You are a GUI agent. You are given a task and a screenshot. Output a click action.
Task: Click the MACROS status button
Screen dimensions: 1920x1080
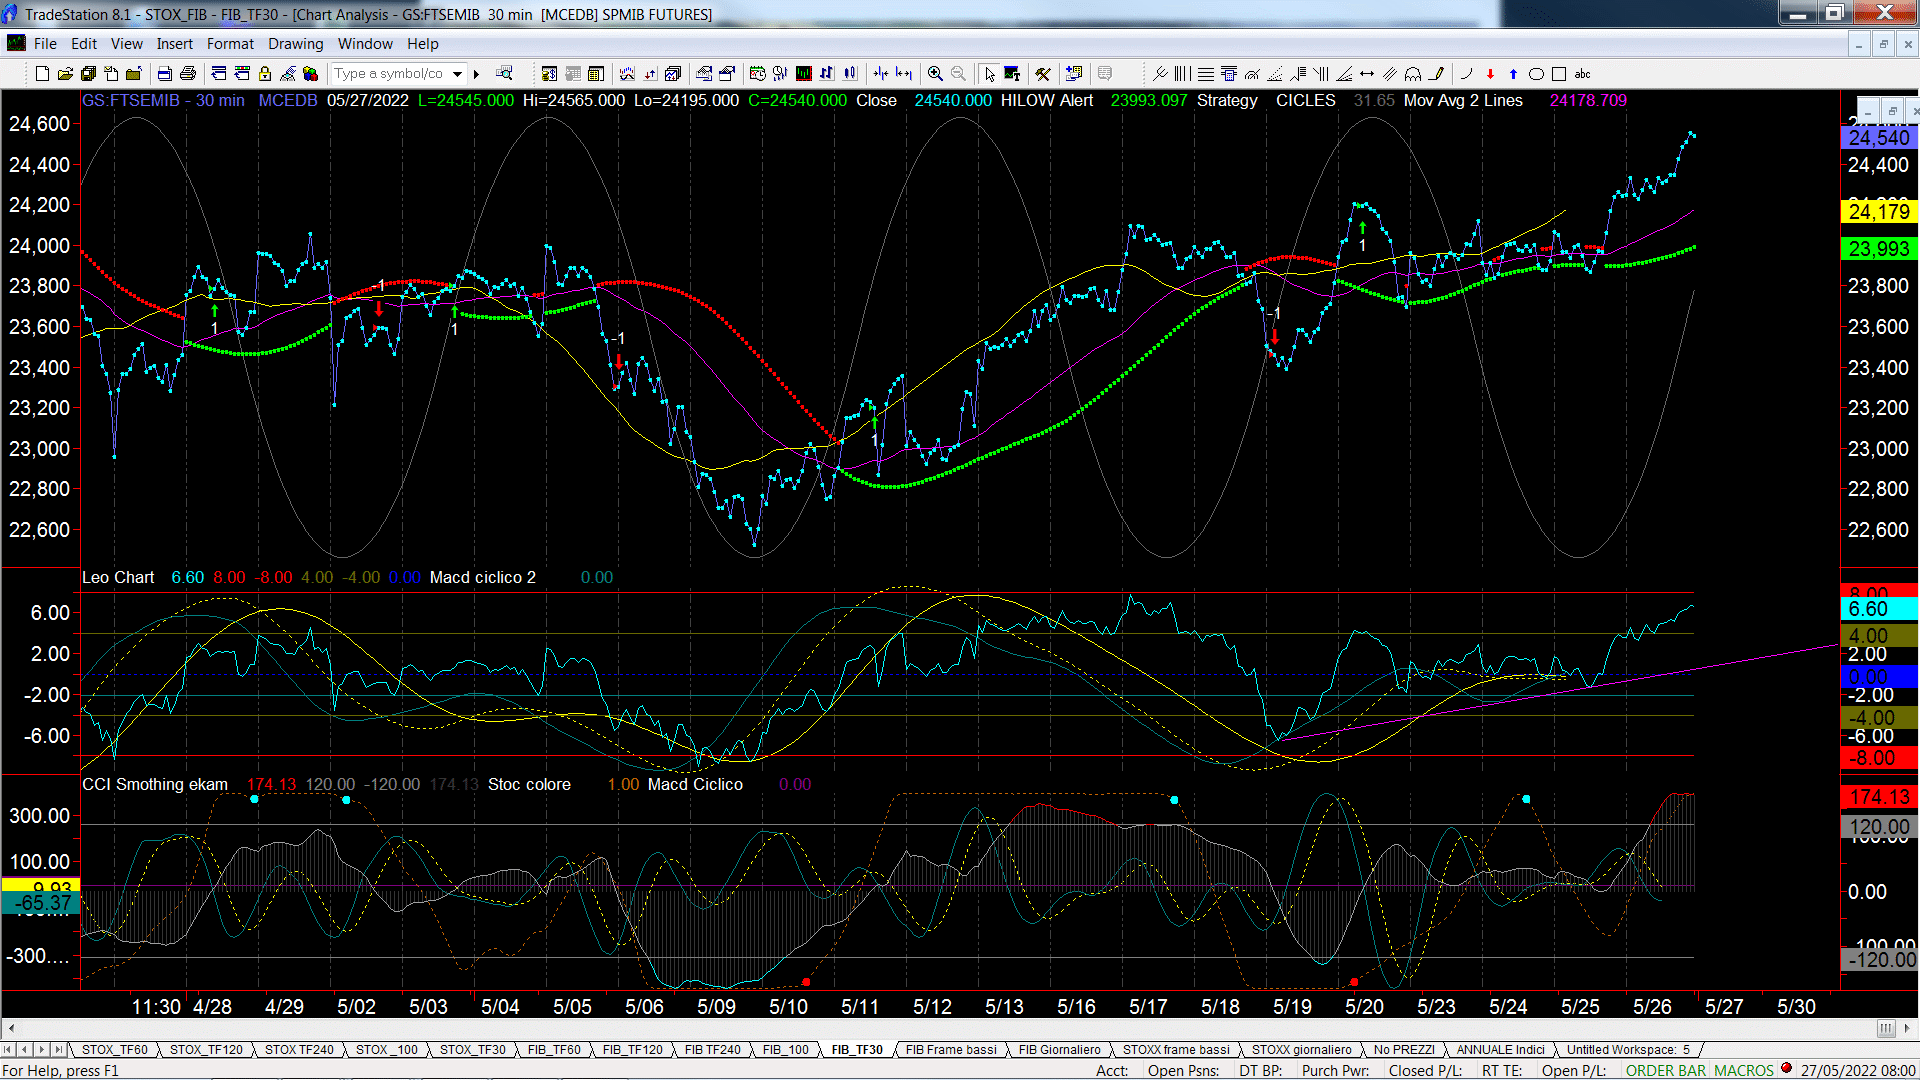point(1743,1070)
